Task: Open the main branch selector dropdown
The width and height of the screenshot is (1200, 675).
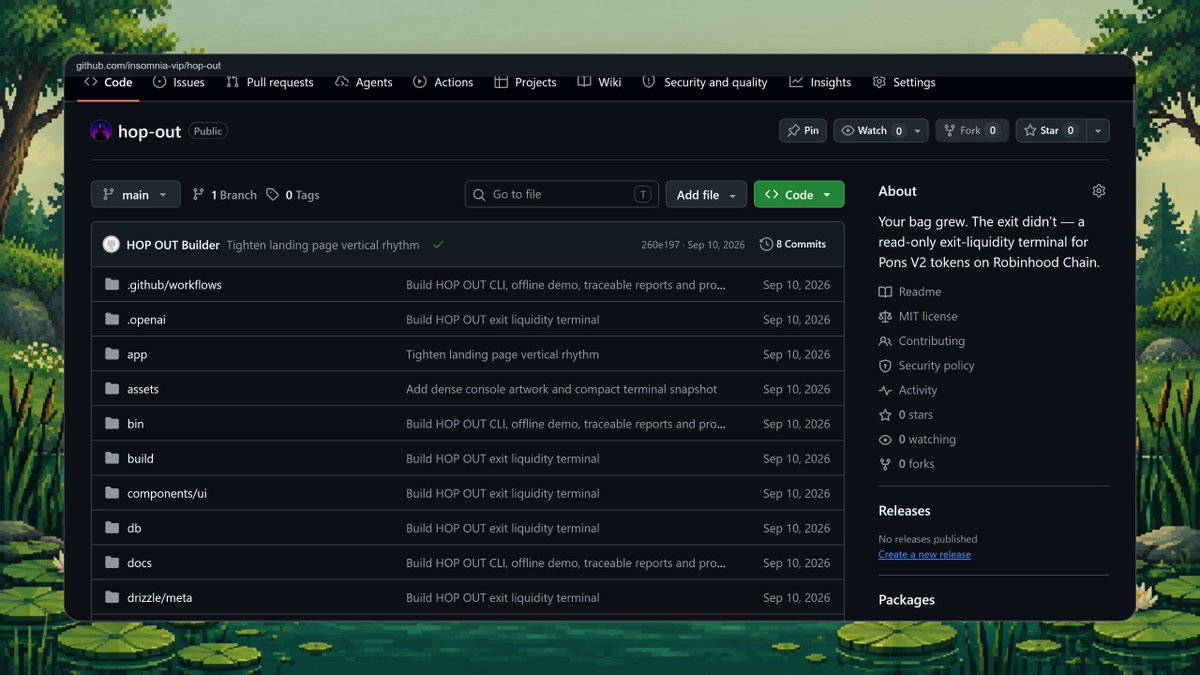Action: pos(136,195)
